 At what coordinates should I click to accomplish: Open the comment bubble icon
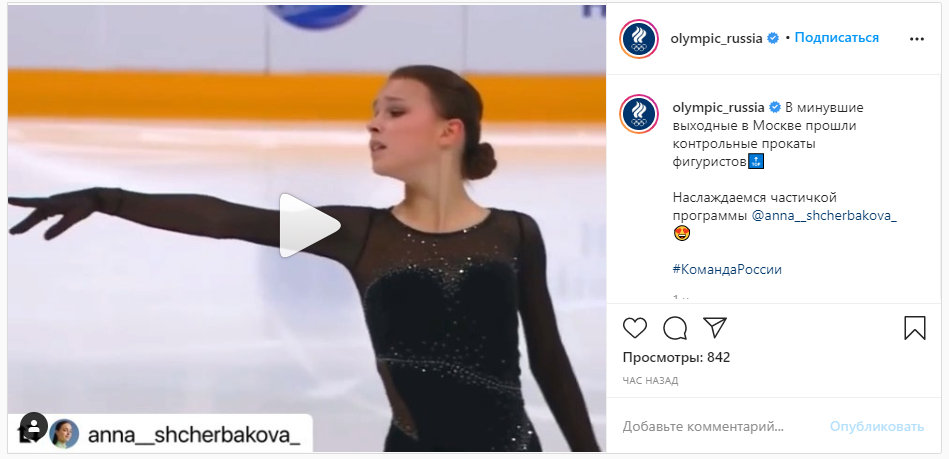(x=675, y=328)
